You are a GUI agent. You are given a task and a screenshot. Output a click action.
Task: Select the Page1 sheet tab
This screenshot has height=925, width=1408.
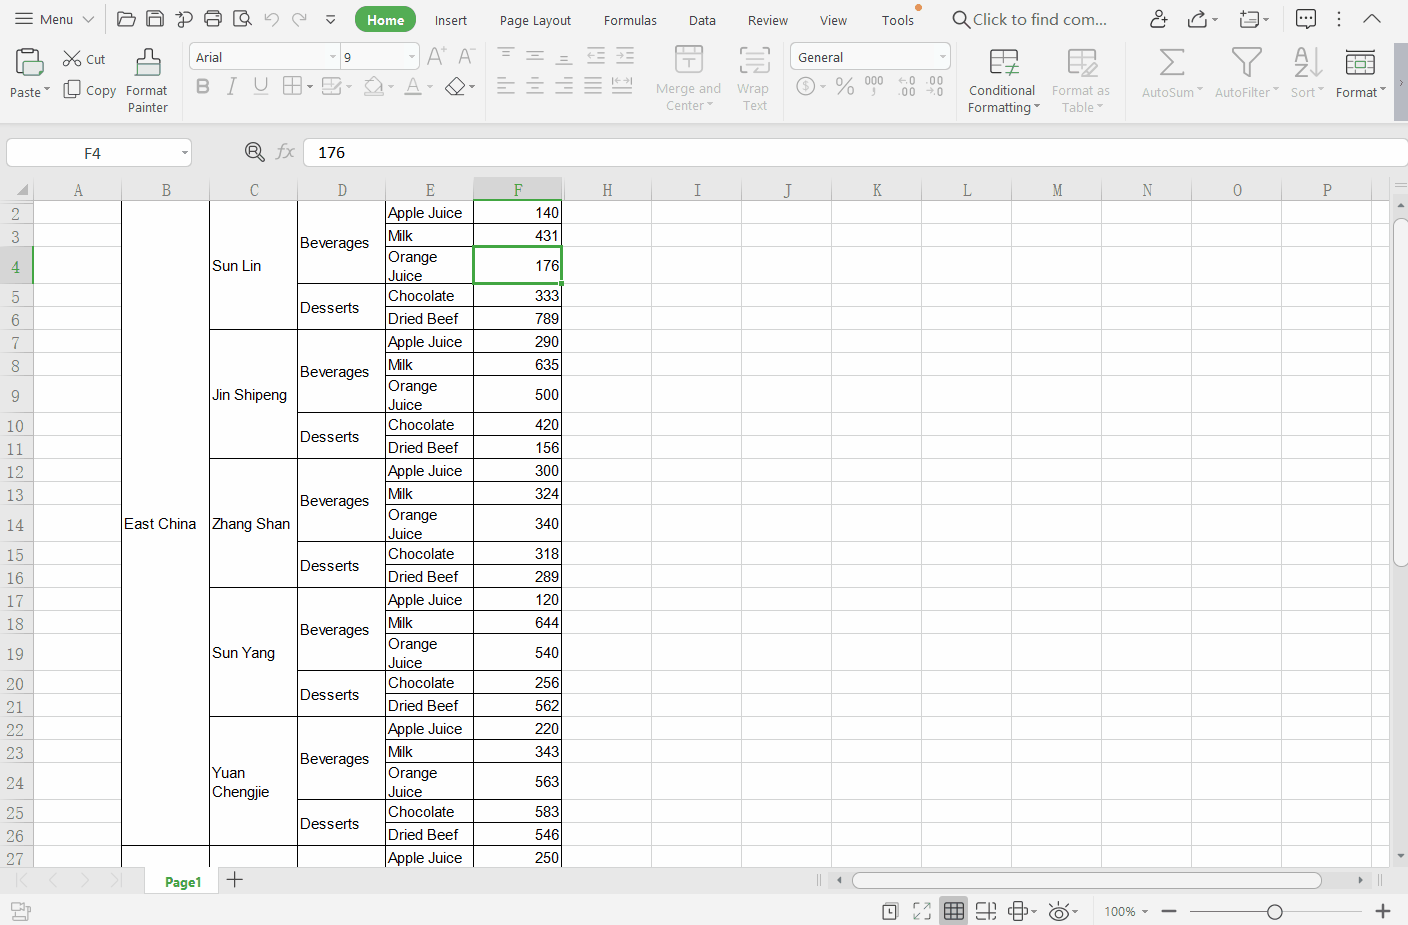(x=183, y=882)
